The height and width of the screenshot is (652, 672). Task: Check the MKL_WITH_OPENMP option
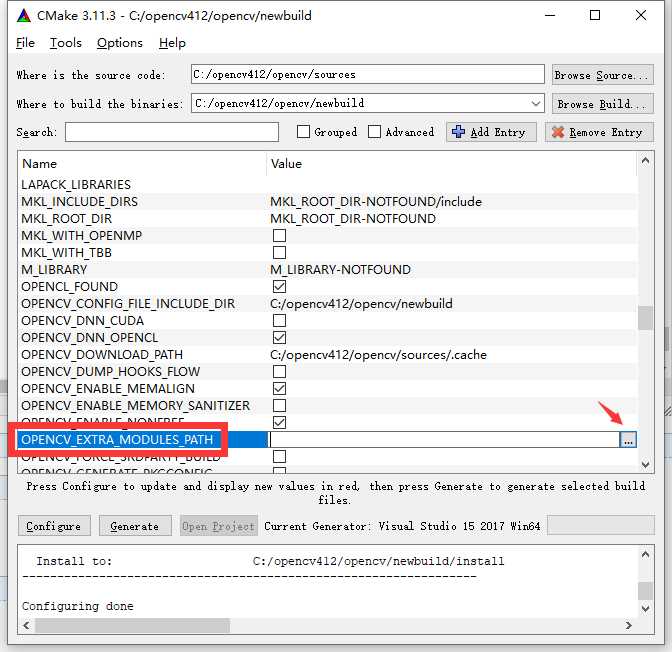point(279,235)
